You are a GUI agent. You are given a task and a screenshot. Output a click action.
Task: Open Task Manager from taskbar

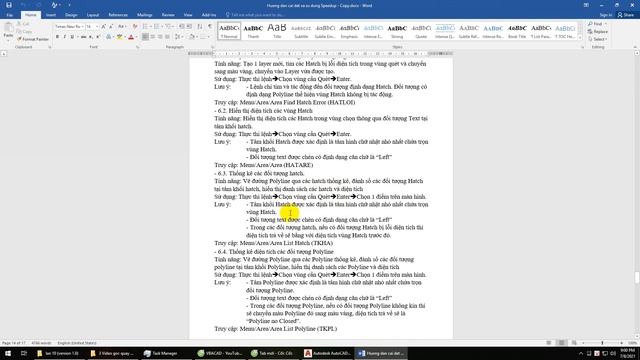[161, 353]
